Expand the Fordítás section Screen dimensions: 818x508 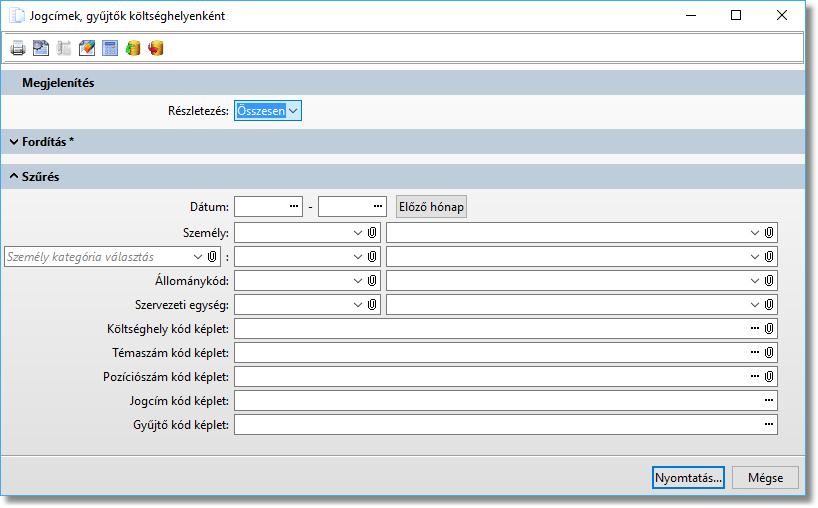point(14,142)
